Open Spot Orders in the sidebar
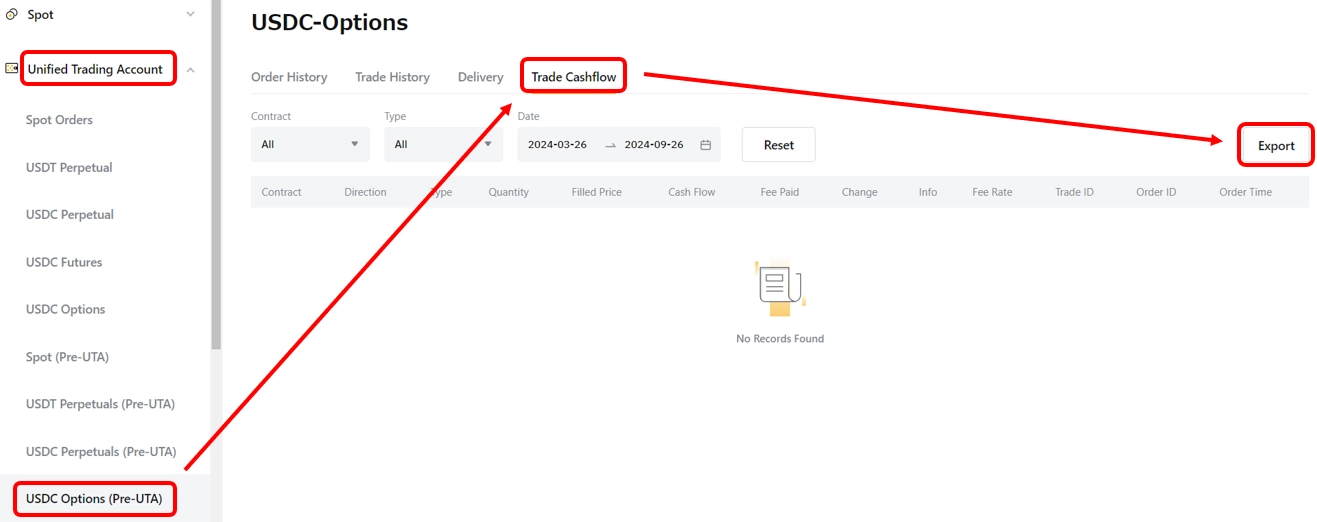 pyautogui.click(x=59, y=120)
